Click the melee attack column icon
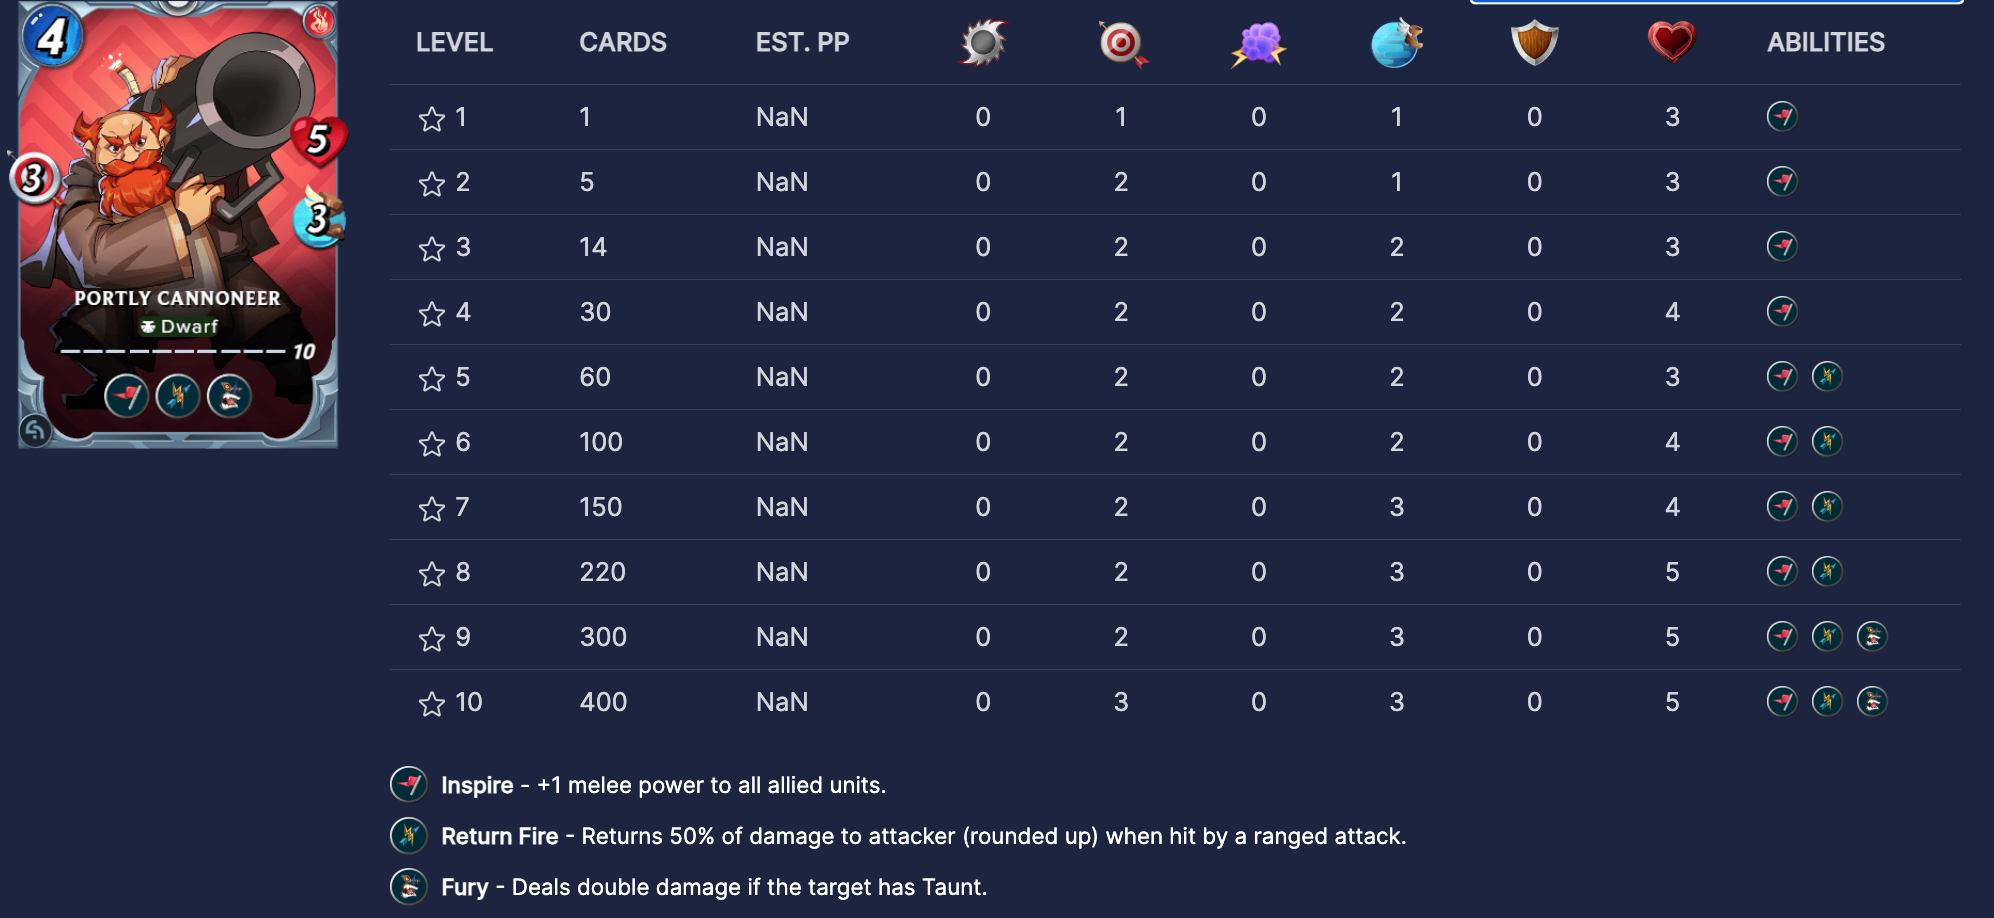This screenshot has width=1994, height=918. [x=983, y=43]
